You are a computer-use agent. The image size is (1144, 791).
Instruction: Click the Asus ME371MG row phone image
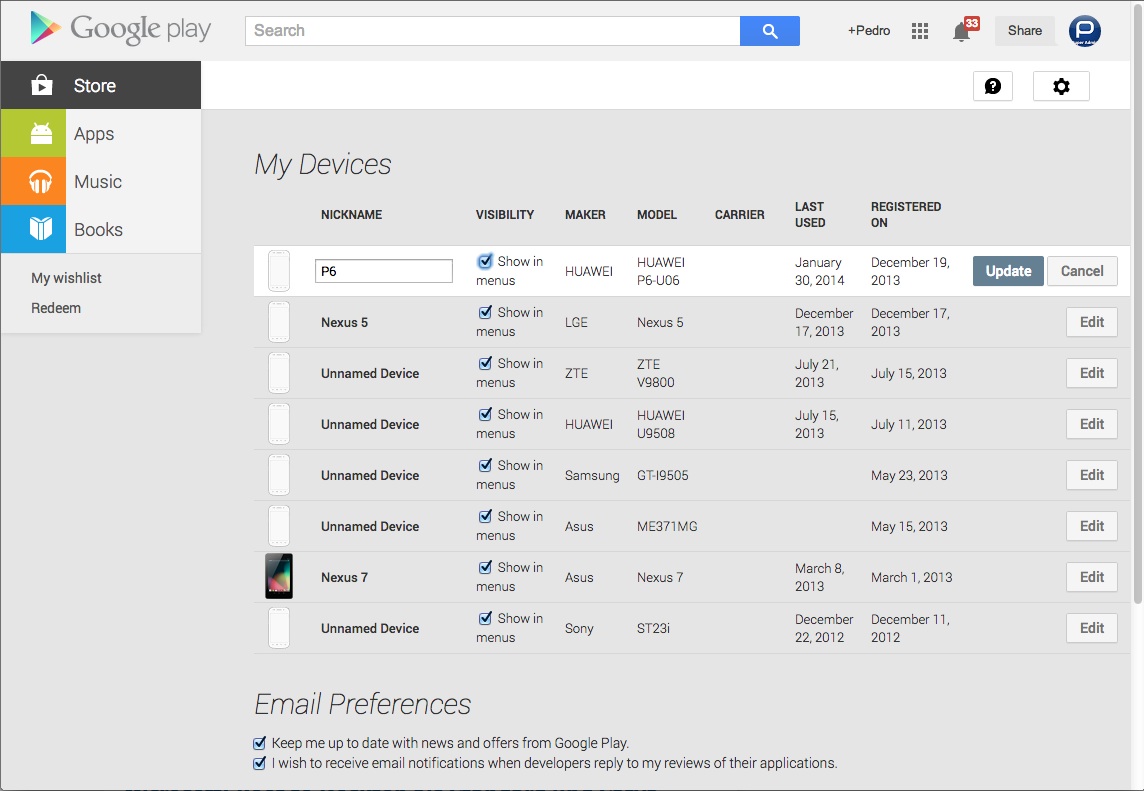pos(279,526)
